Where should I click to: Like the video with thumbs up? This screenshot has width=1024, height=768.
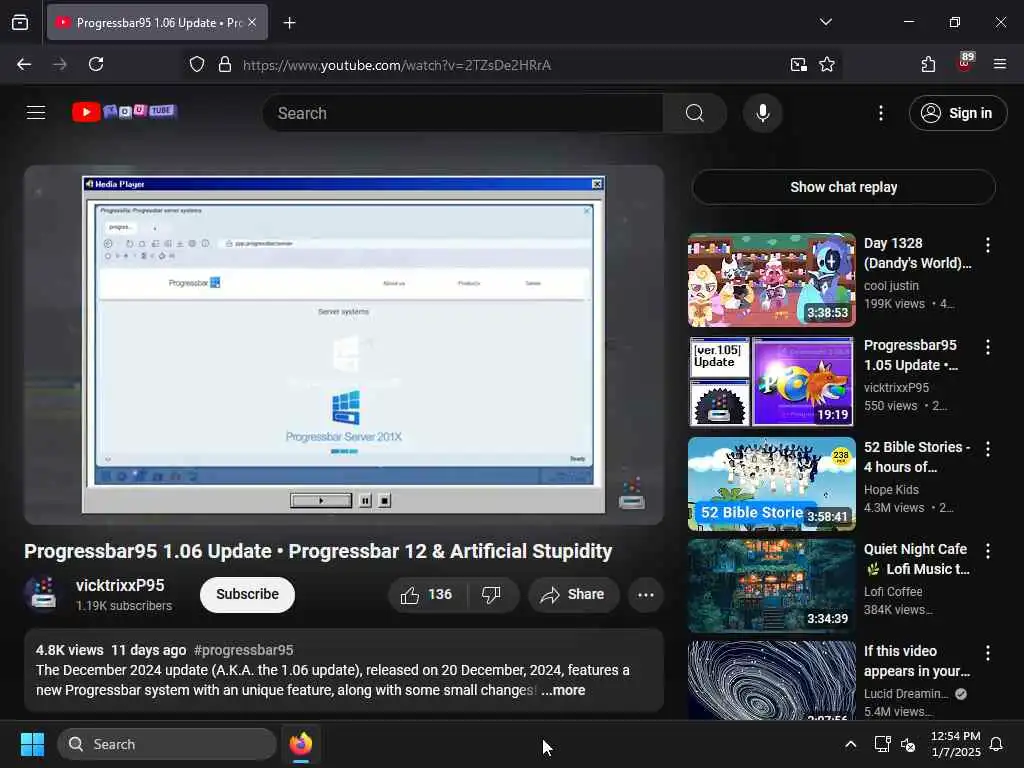[426, 594]
